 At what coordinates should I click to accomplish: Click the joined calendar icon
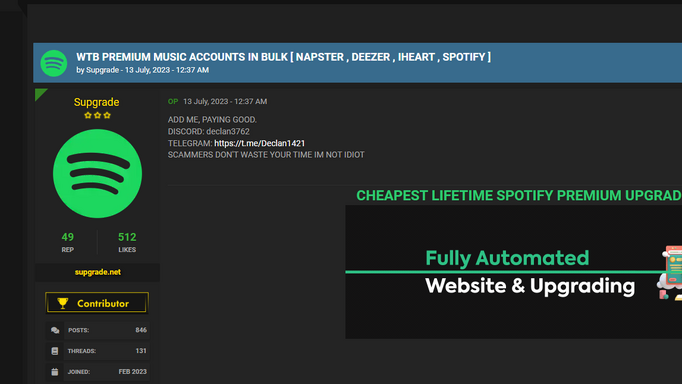click(x=55, y=372)
